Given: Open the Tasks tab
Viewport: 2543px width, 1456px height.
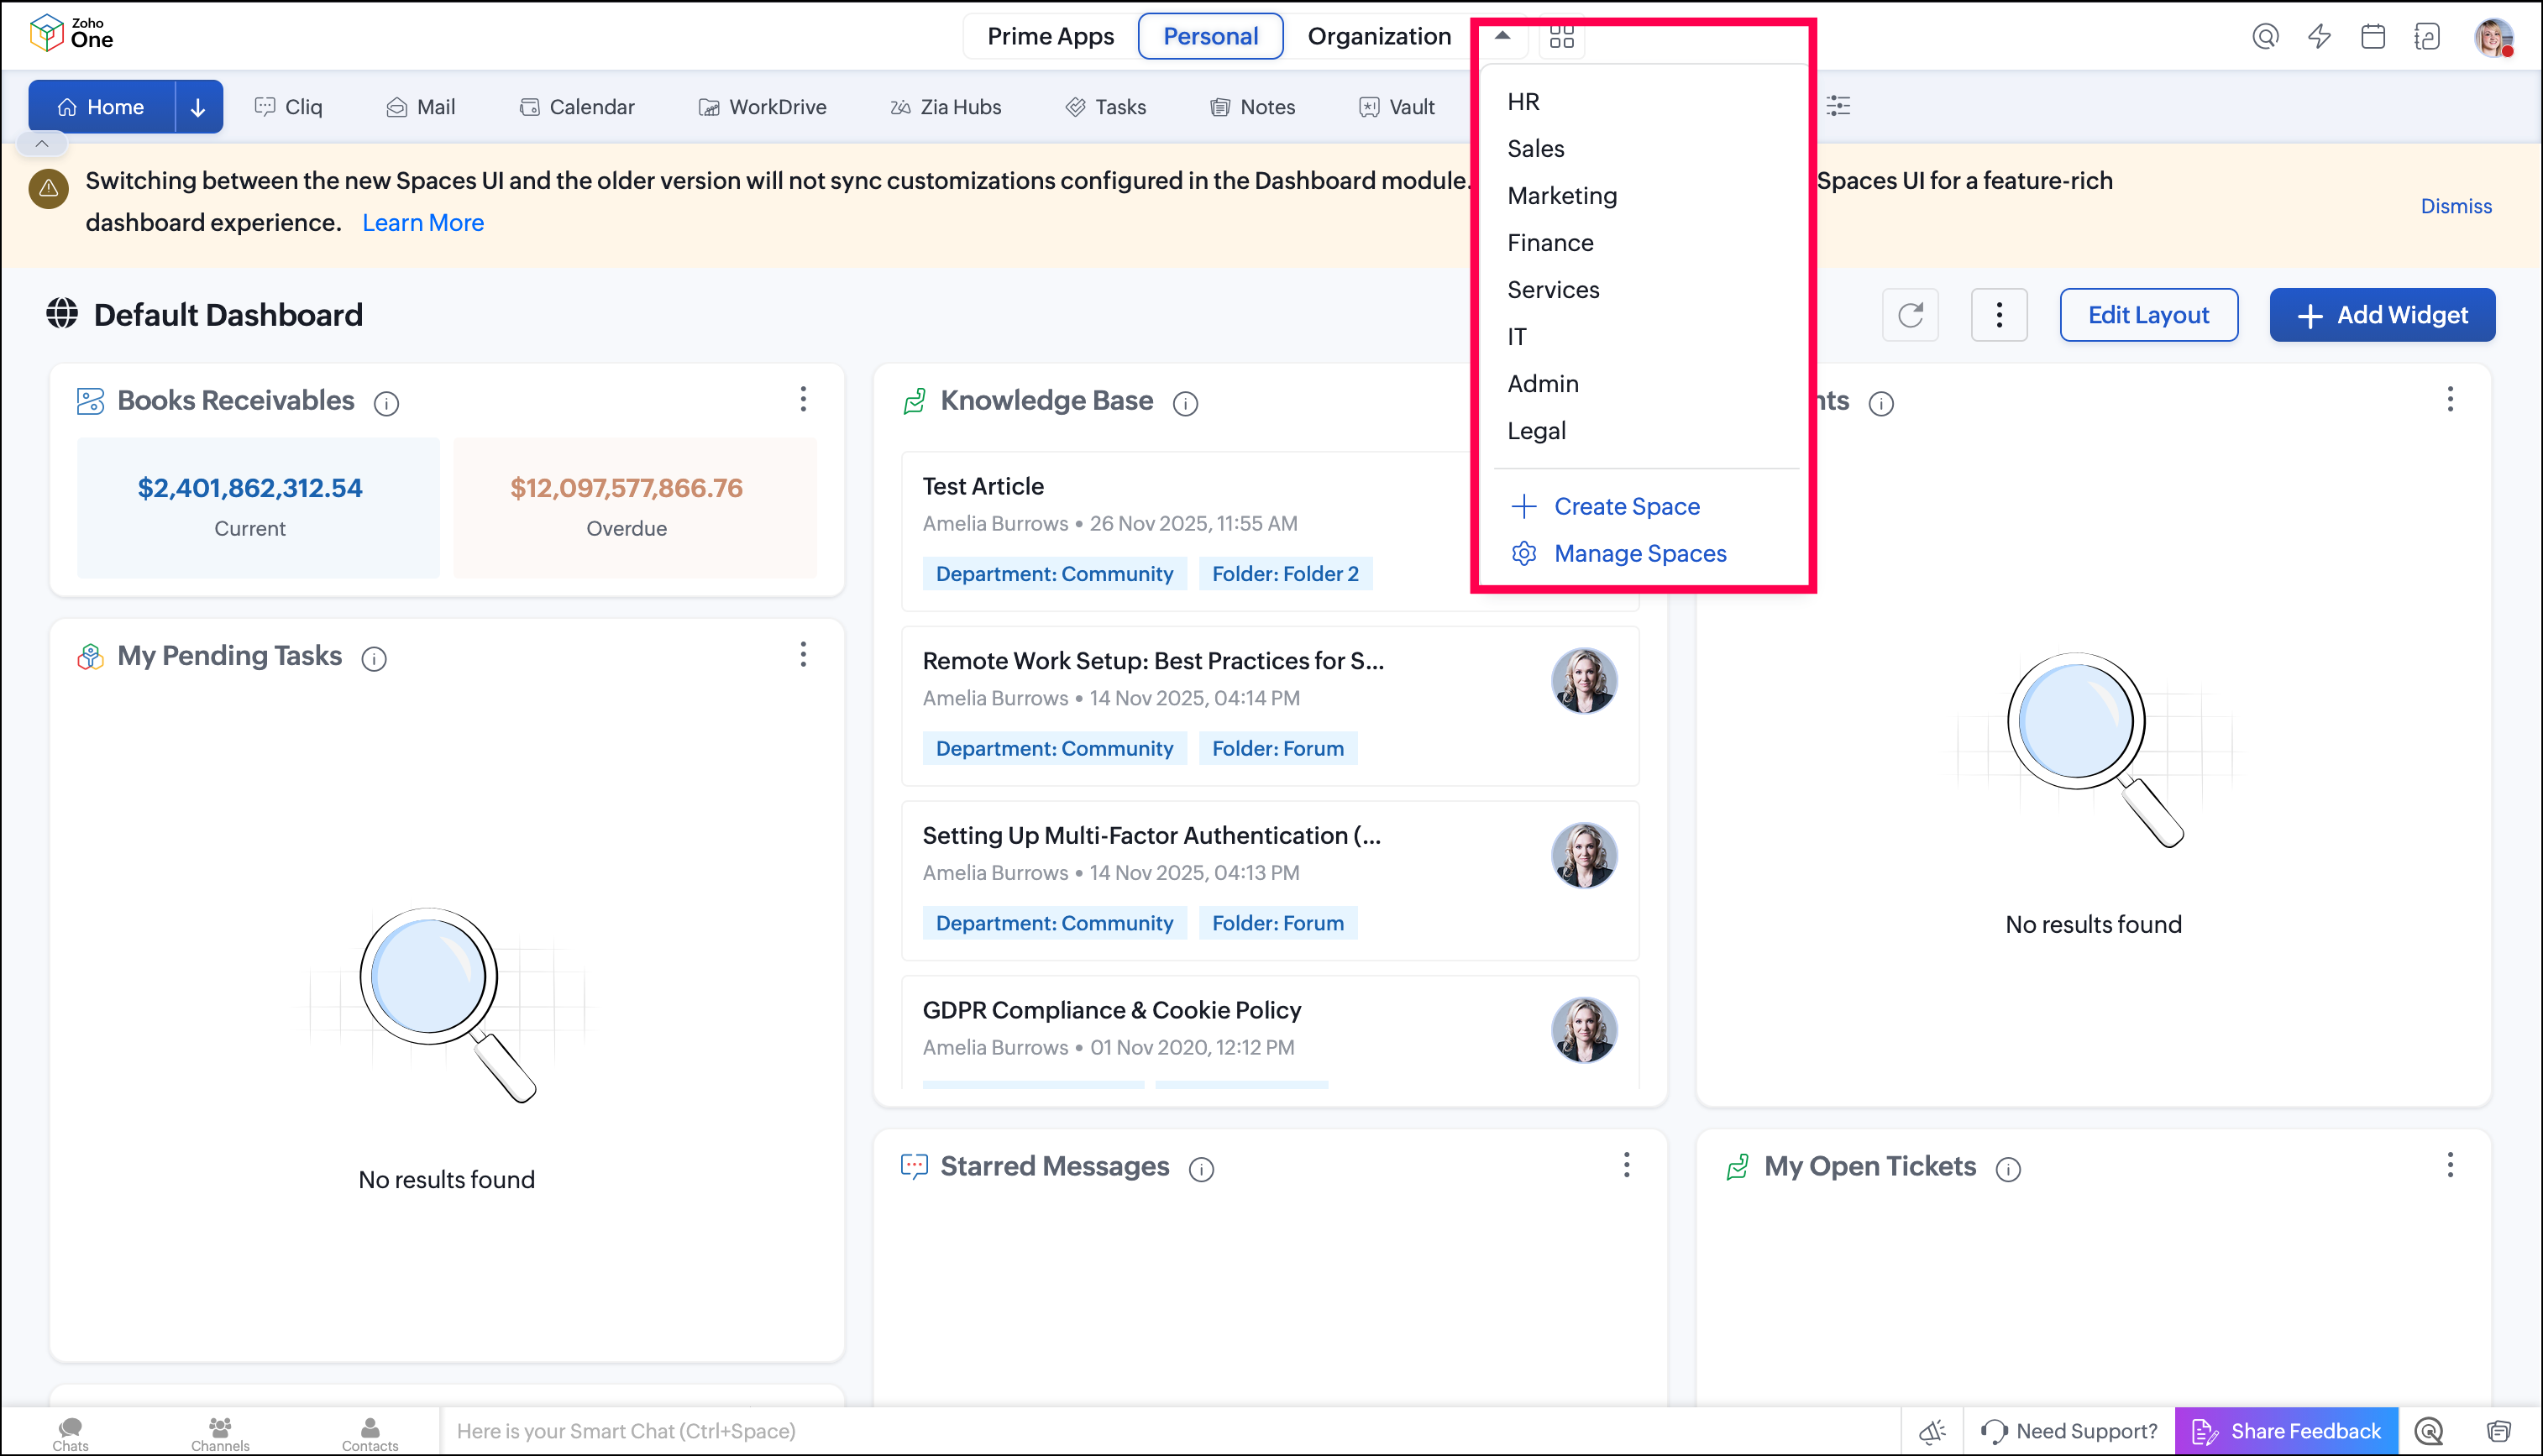Looking at the screenshot, I should [x=1105, y=107].
